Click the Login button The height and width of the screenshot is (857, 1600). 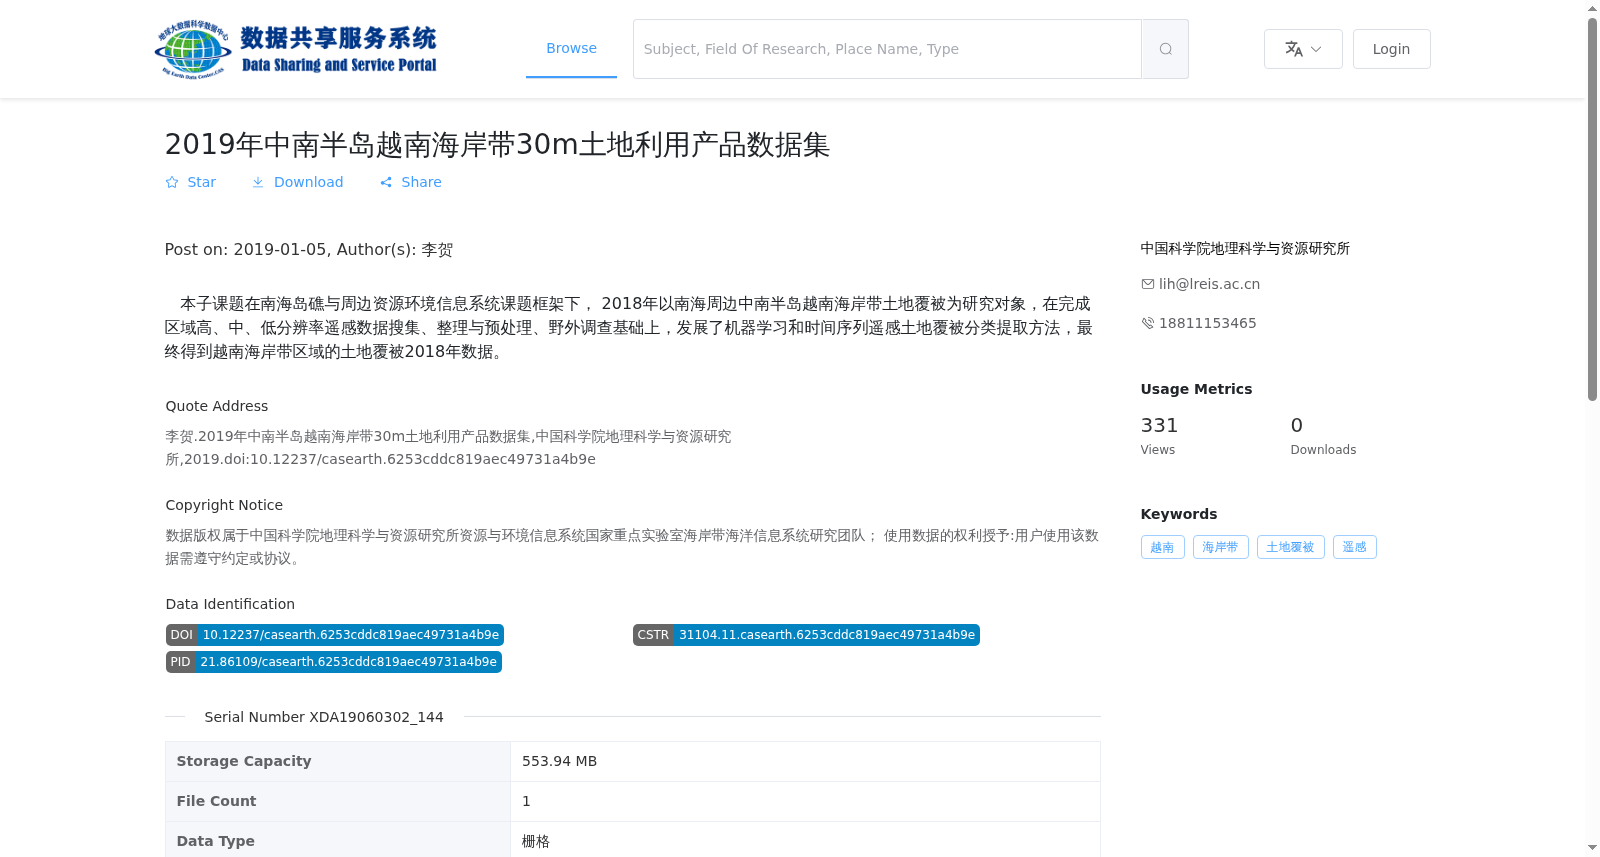pyautogui.click(x=1391, y=49)
